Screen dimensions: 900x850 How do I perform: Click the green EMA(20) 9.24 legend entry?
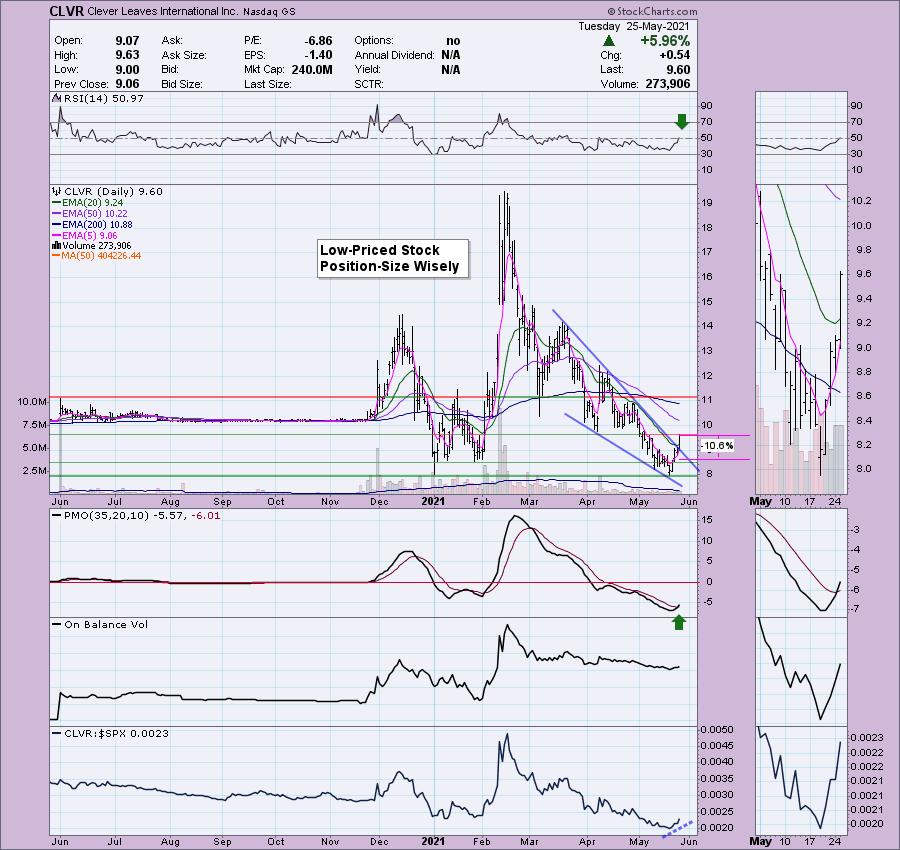[x=87, y=203]
